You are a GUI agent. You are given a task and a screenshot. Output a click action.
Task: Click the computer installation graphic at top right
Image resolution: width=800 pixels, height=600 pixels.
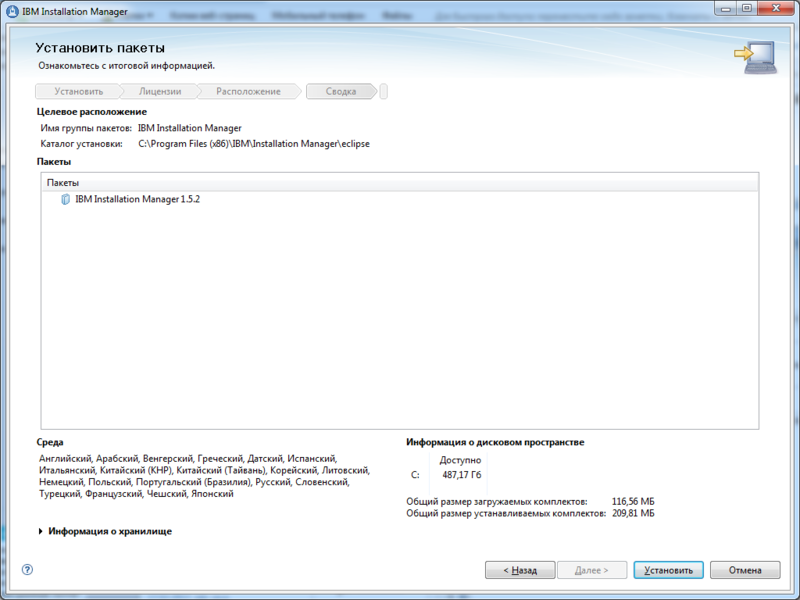pyautogui.click(x=757, y=57)
